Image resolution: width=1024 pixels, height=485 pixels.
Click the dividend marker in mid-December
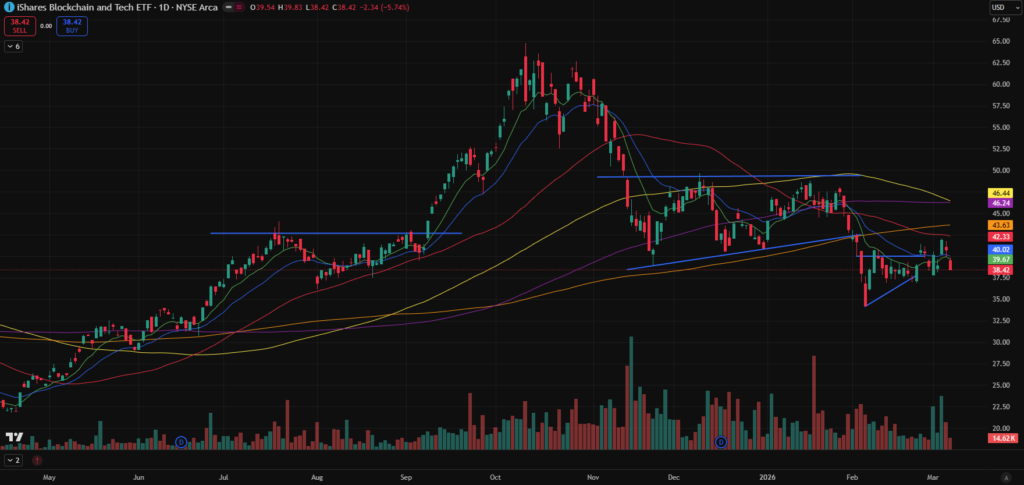[721, 441]
